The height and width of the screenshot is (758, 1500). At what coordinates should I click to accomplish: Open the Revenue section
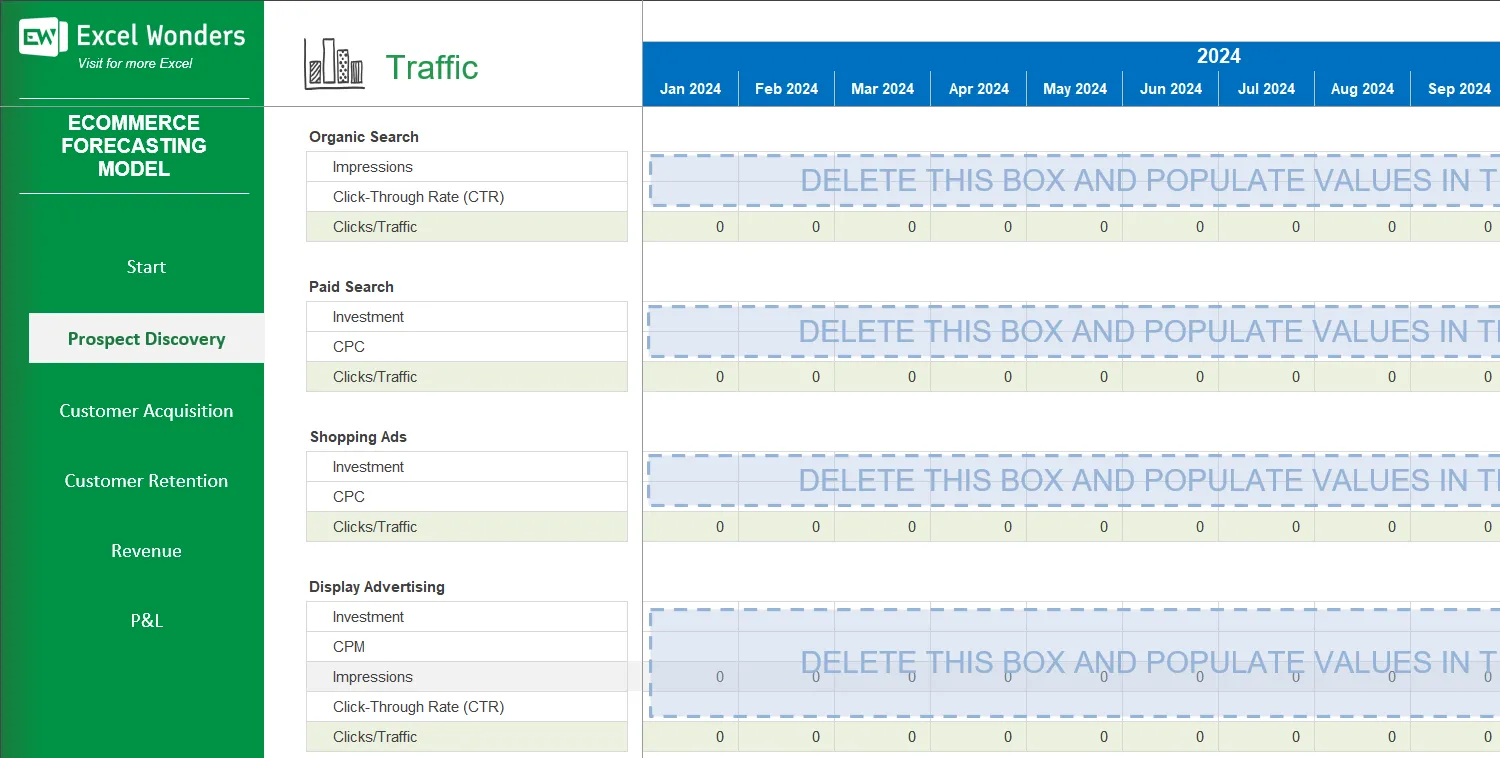pos(146,551)
